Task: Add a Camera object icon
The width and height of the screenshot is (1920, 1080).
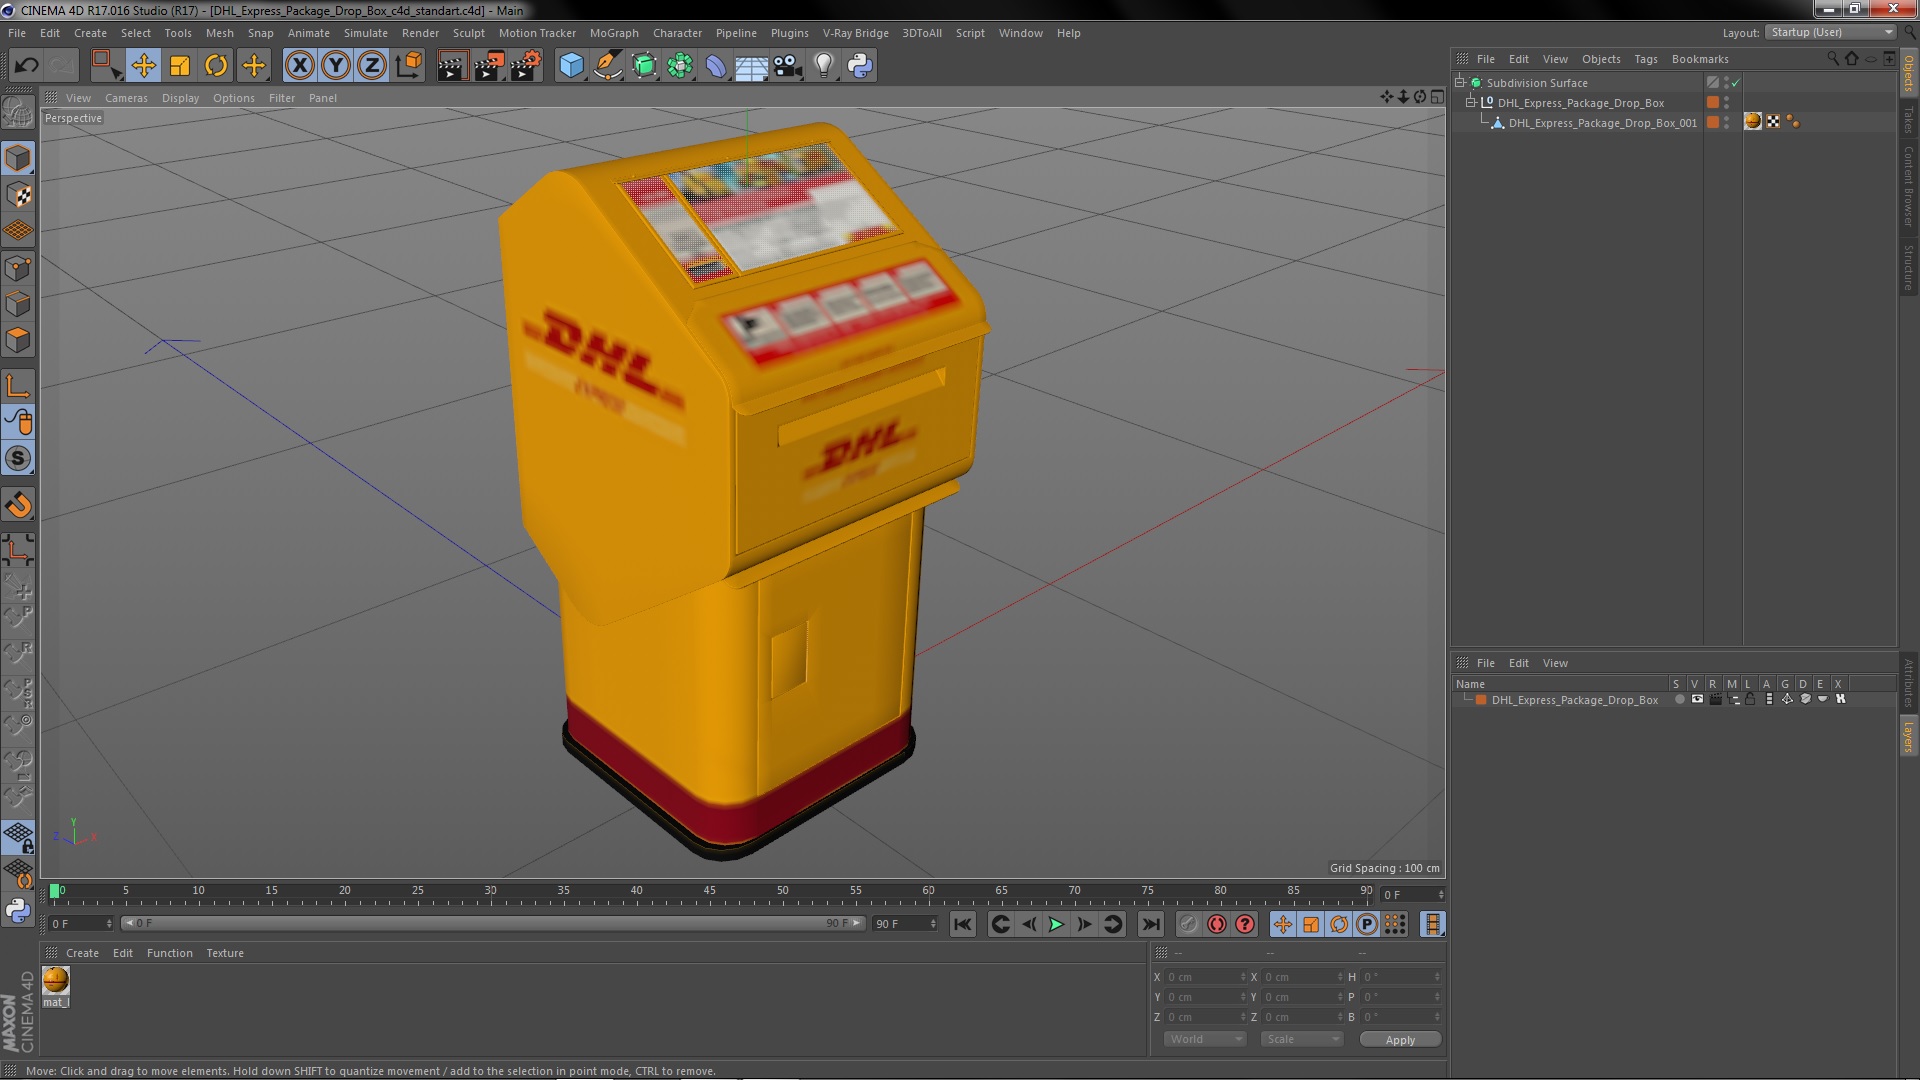Action: 787,66
